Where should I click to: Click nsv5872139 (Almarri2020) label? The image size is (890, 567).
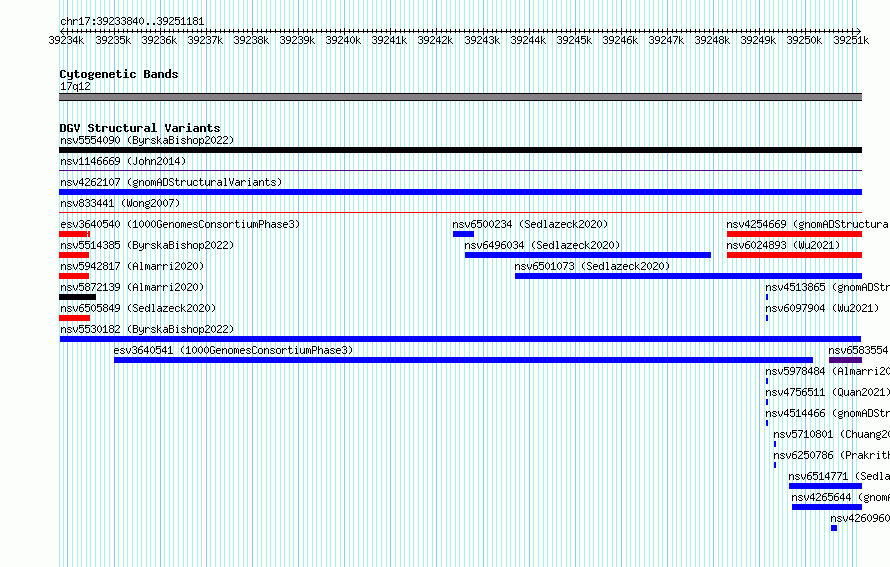coord(132,287)
